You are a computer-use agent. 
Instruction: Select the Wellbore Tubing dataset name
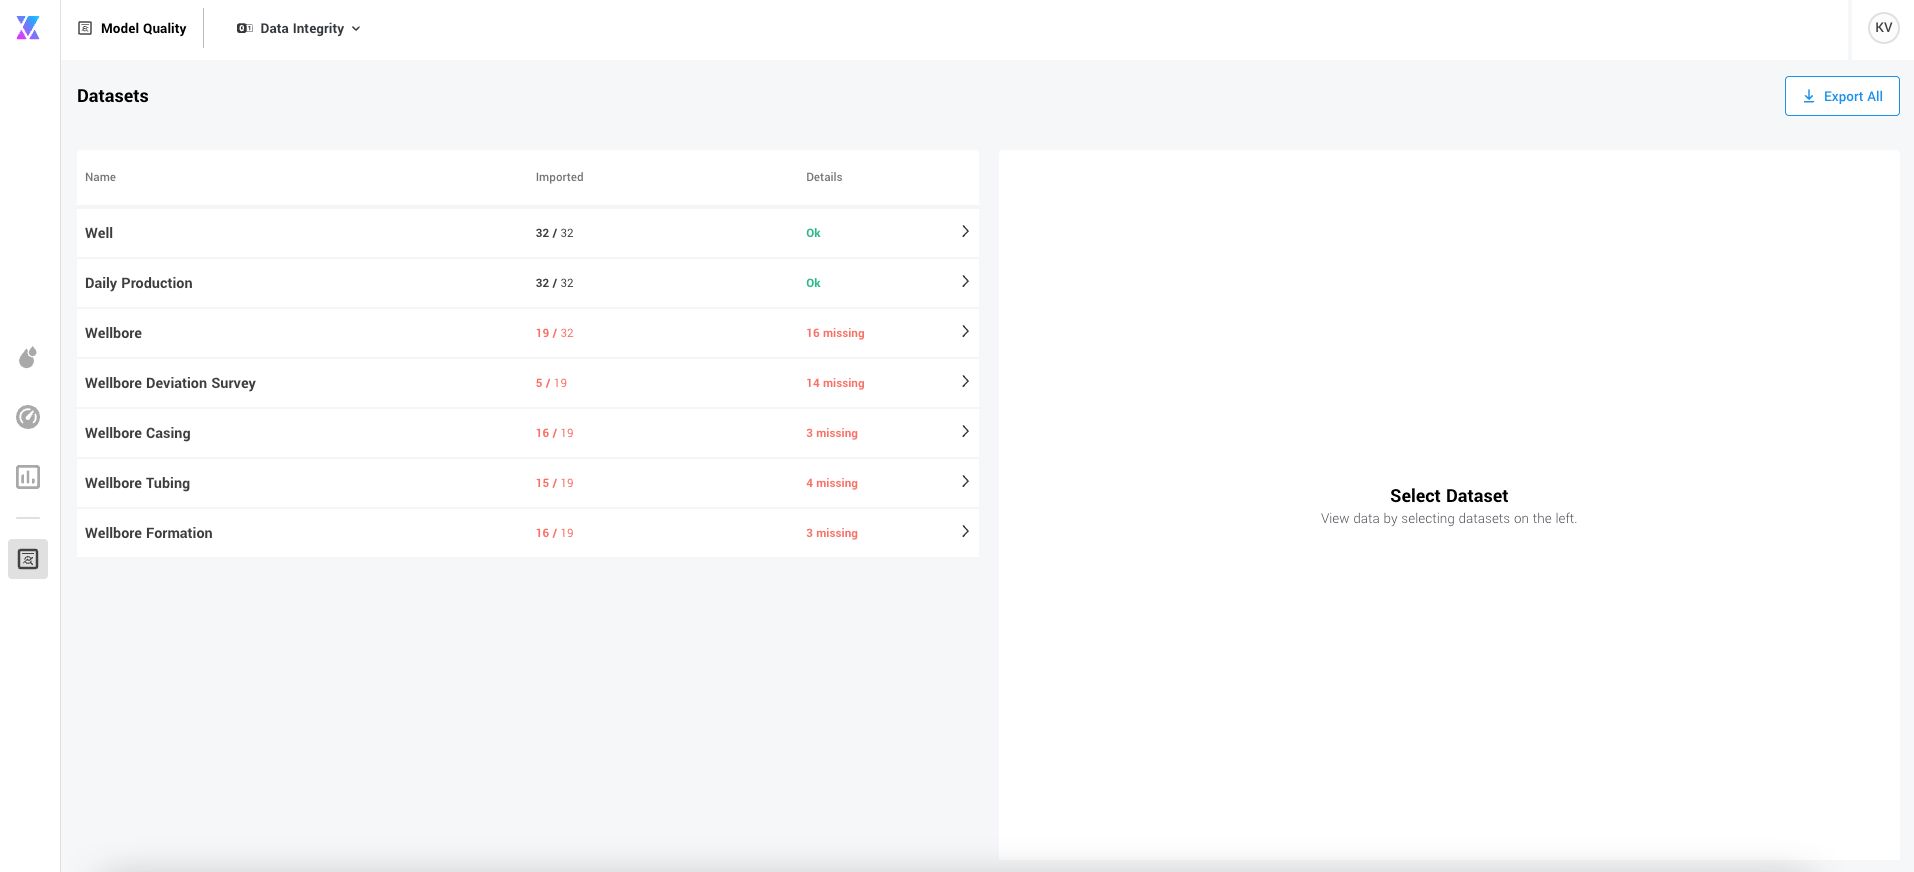click(138, 483)
